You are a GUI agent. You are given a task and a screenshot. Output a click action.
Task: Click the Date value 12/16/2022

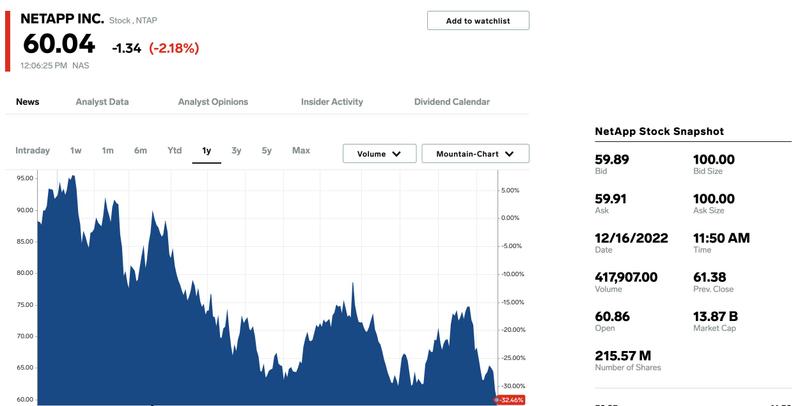[631, 238]
